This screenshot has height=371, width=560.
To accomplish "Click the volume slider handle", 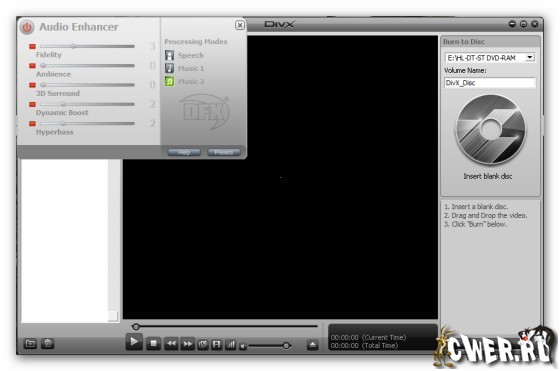I will coord(286,346).
